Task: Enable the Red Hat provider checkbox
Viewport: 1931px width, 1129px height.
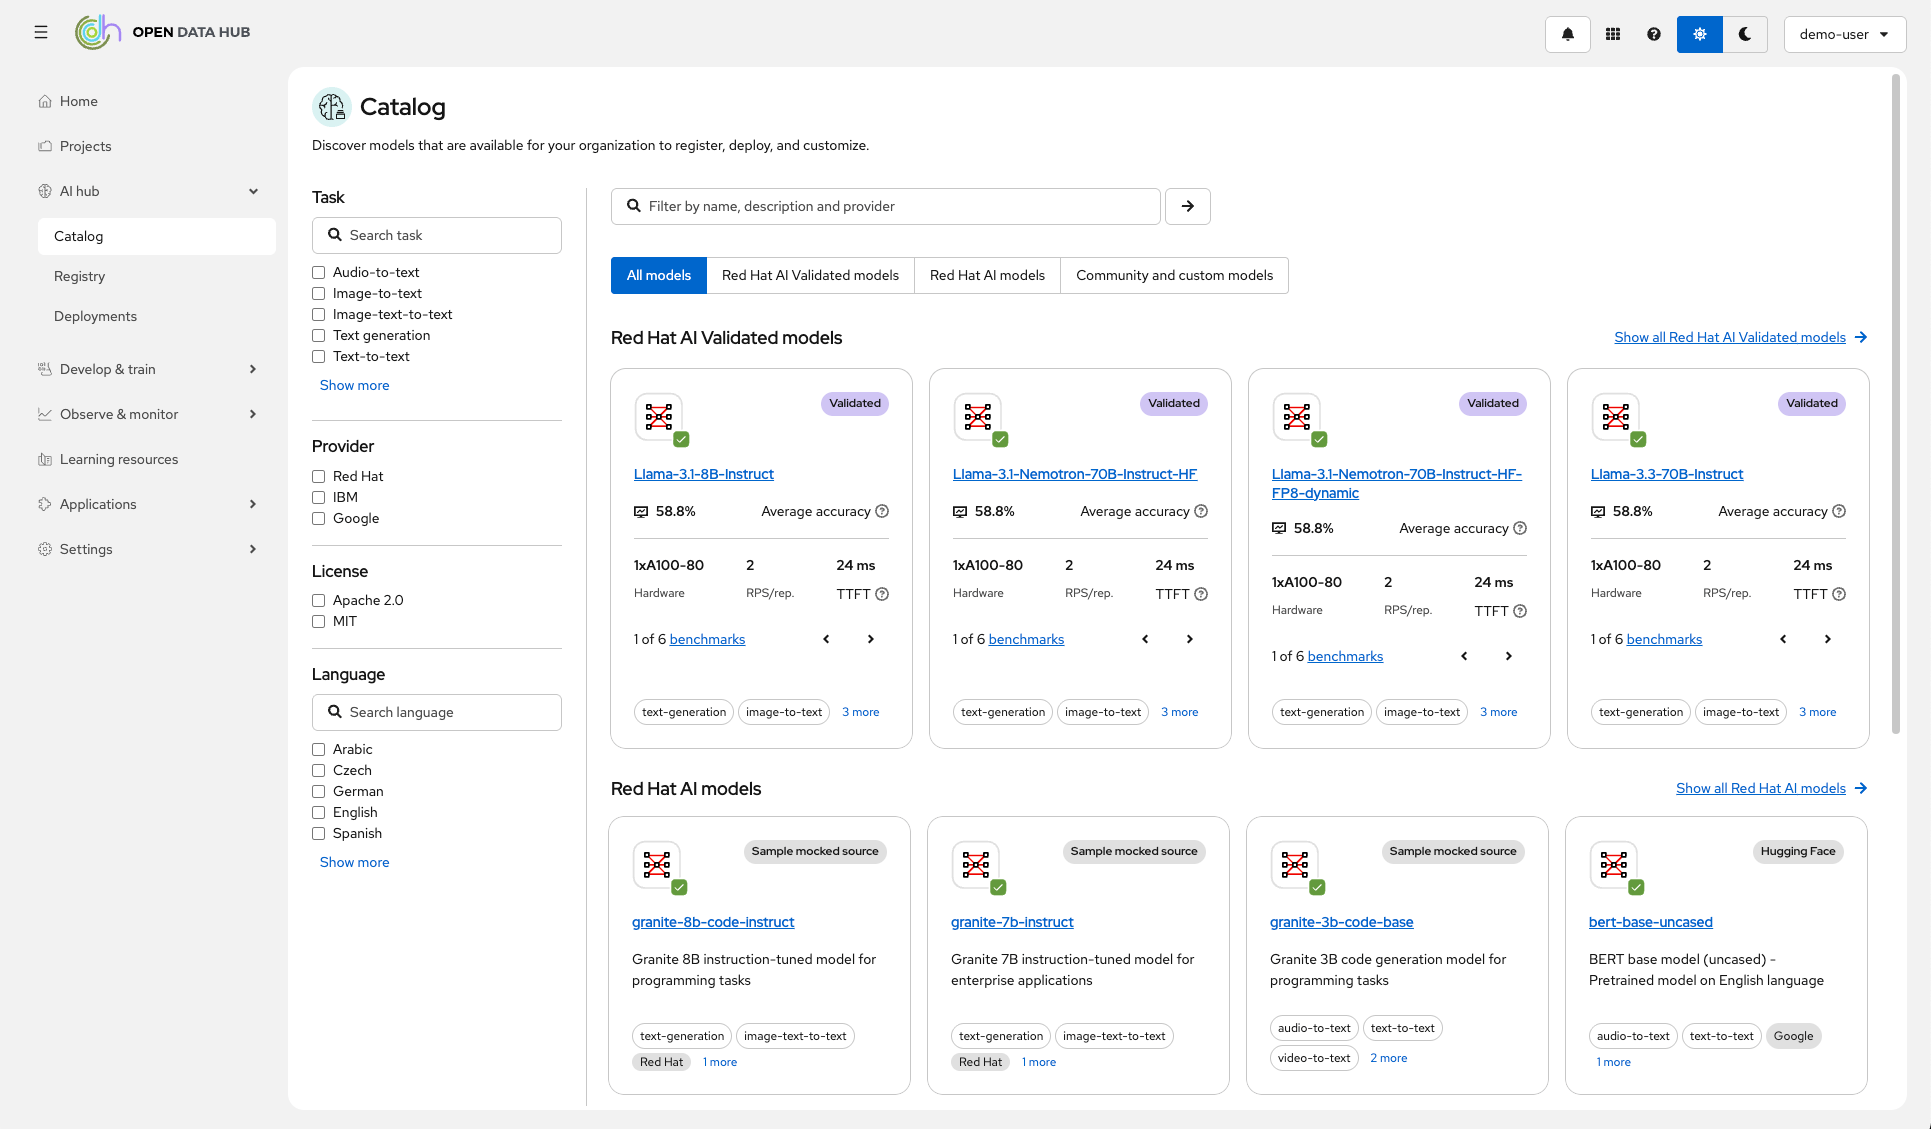Action: click(x=318, y=477)
